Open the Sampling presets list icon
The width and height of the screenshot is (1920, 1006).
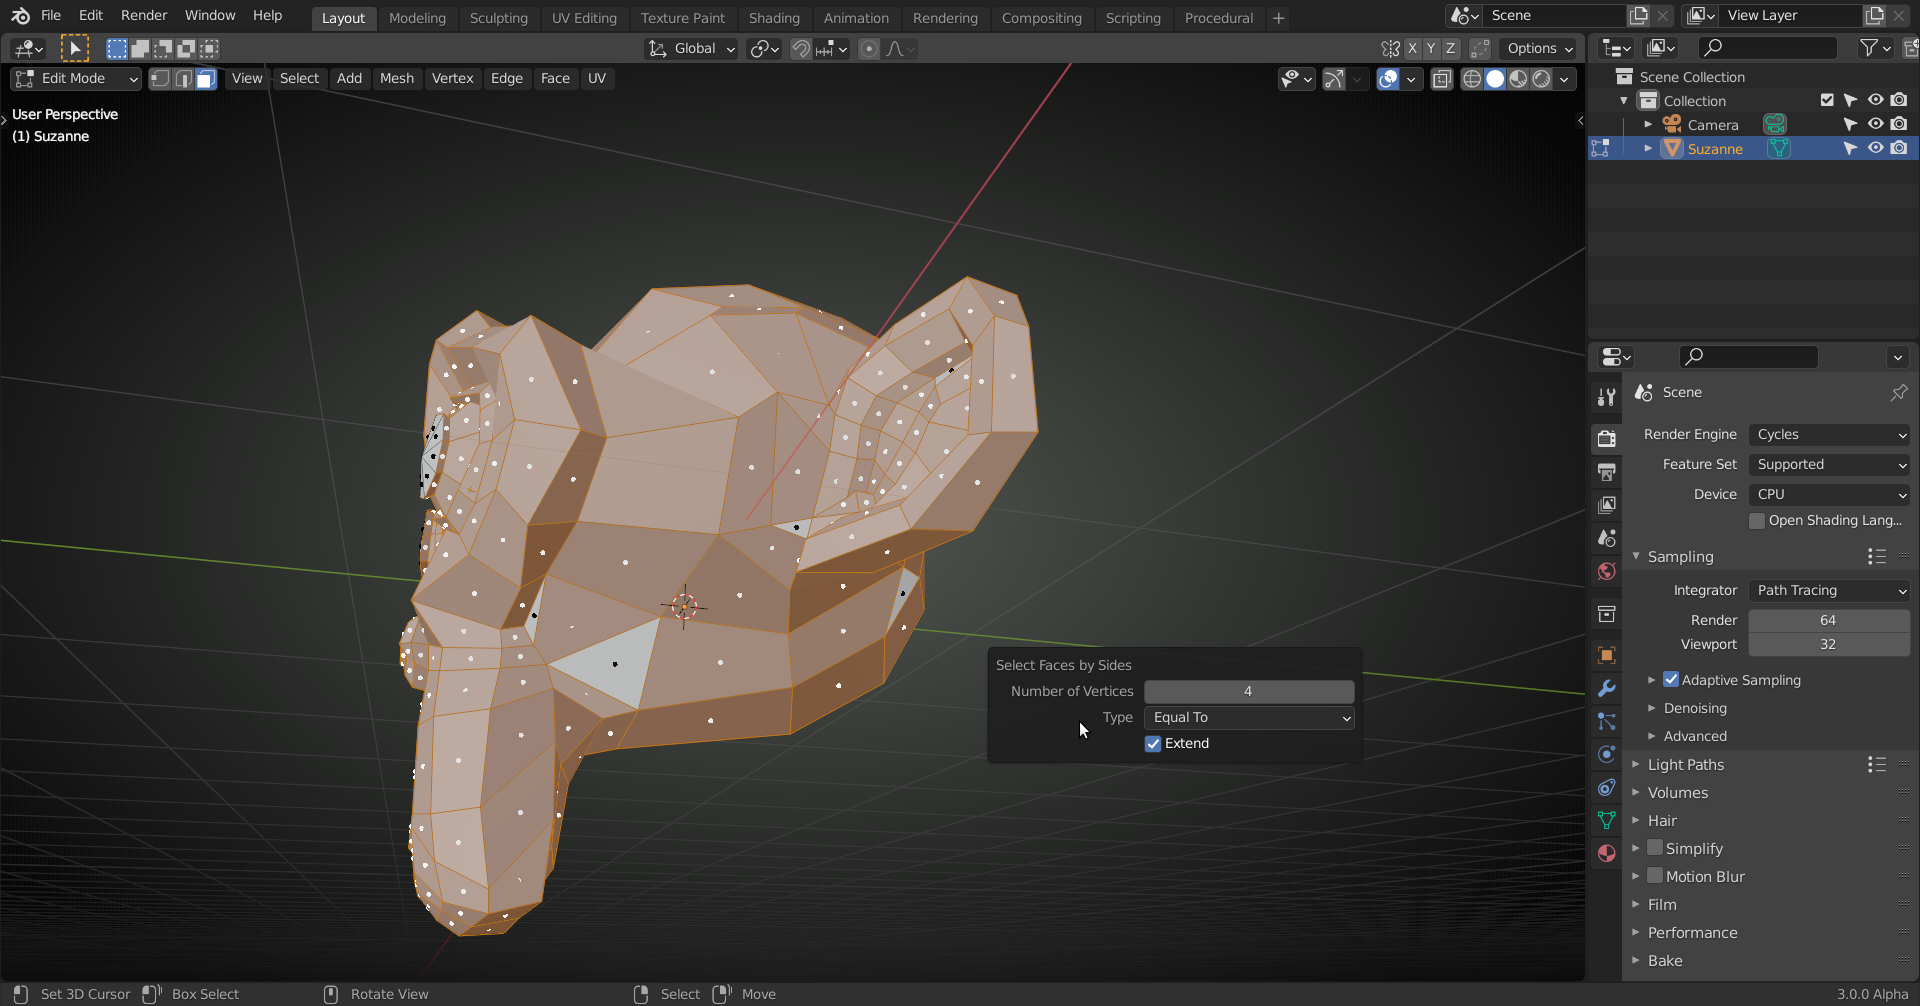pos(1877,557)
